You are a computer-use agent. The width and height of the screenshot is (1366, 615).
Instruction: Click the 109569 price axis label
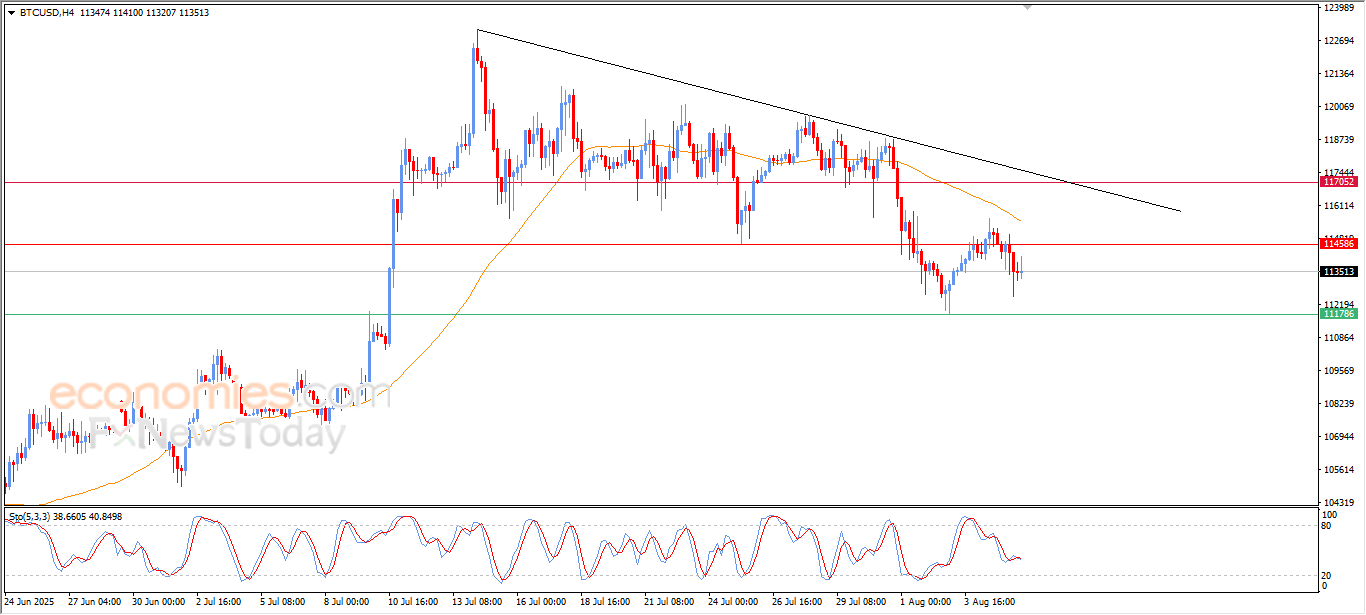(1338, 371)
